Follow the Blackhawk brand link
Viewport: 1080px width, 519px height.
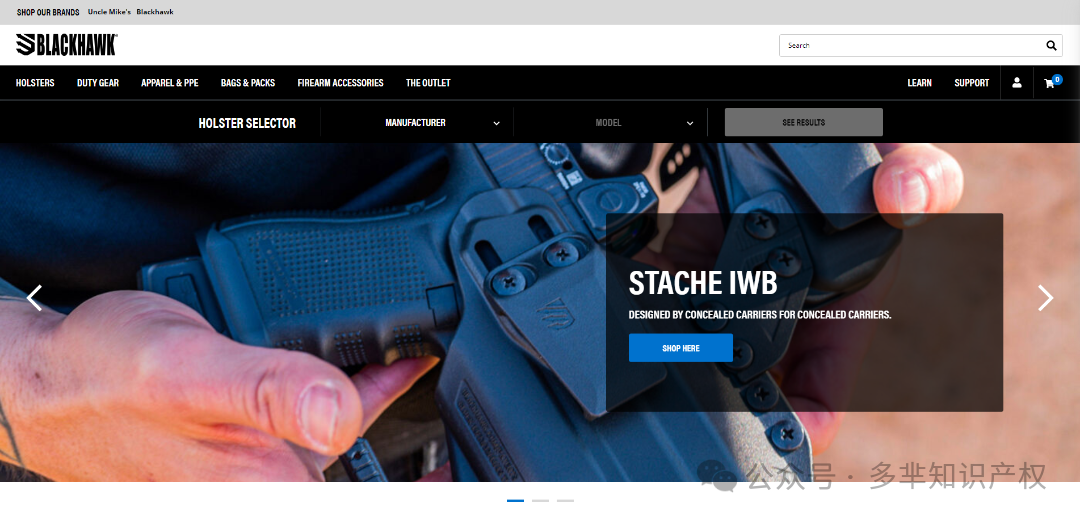click(x=155, y=12)
